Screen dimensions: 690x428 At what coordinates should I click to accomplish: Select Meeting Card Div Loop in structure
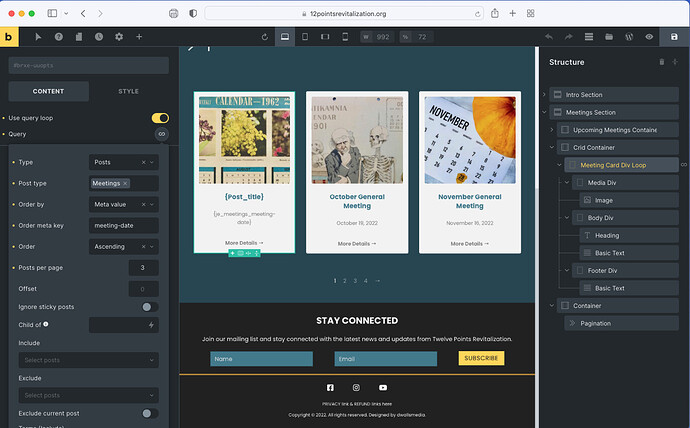click(x=621, y=165)
